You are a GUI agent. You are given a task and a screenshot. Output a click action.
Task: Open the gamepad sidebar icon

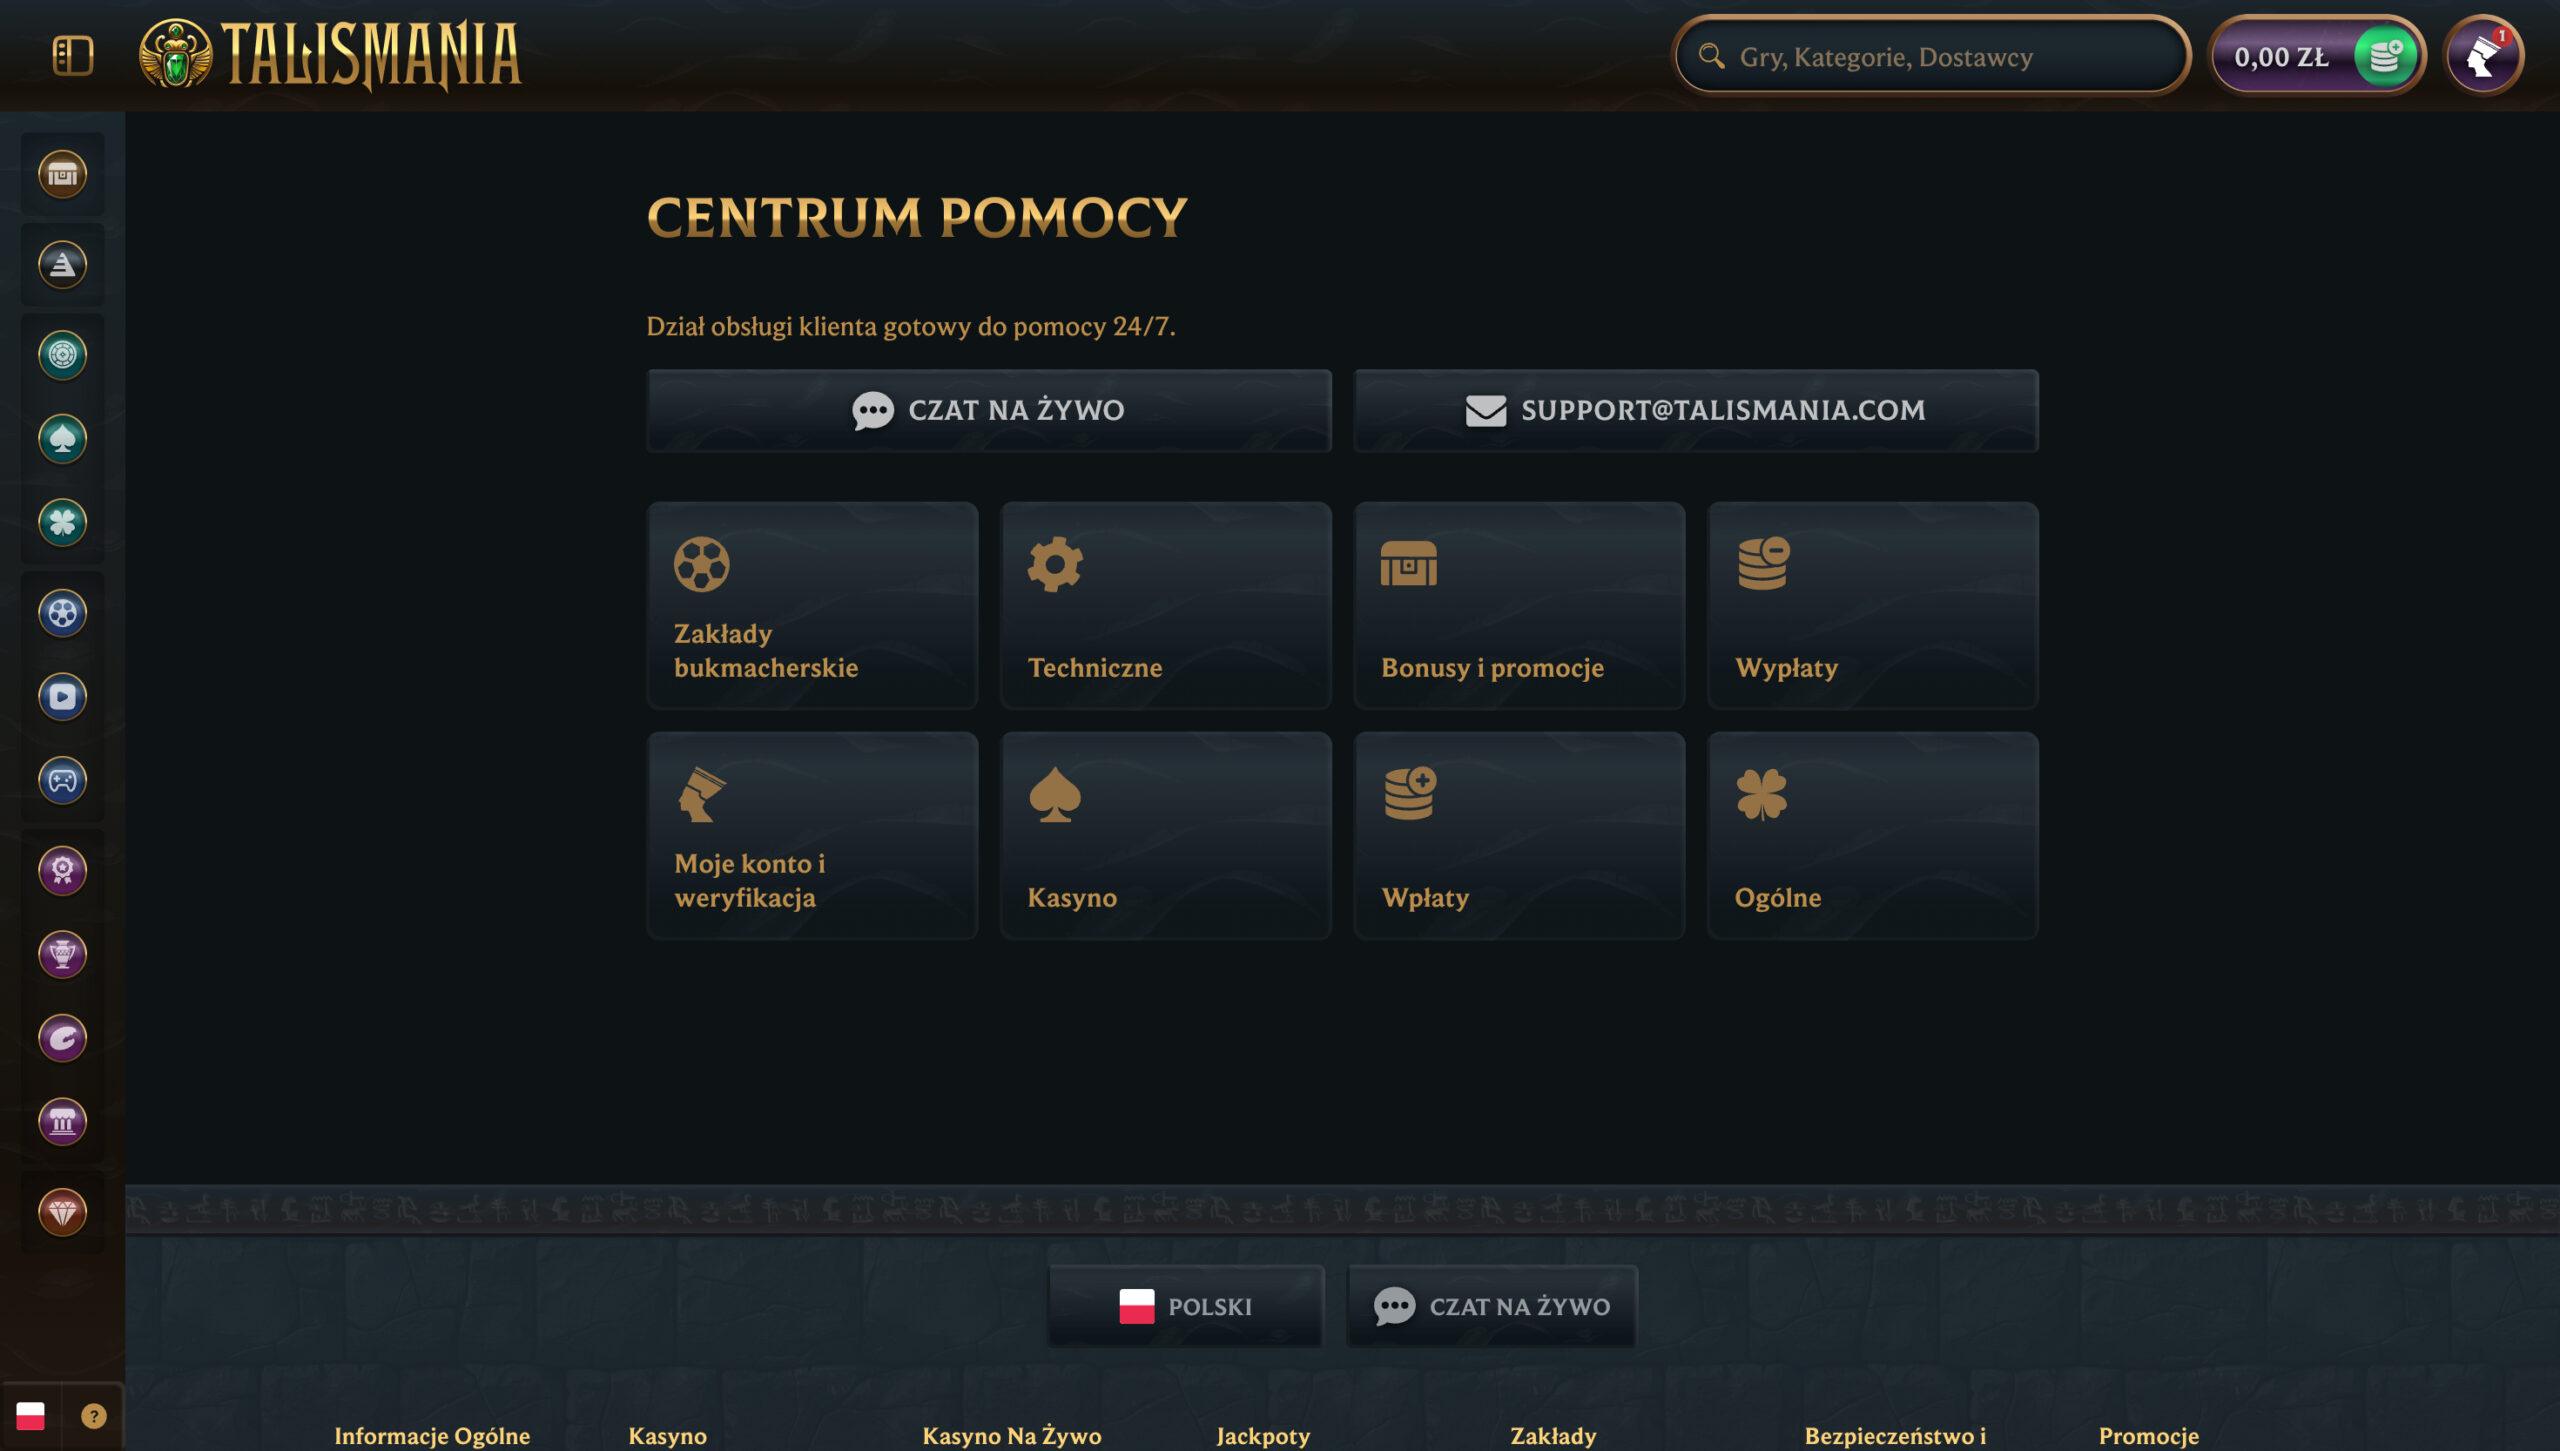tap(62, 781)
